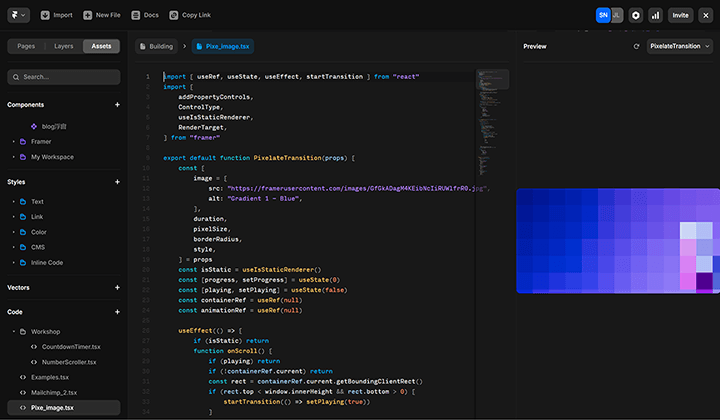Click the Import button
The image size is (720, 420).
[x=56, y=15]
